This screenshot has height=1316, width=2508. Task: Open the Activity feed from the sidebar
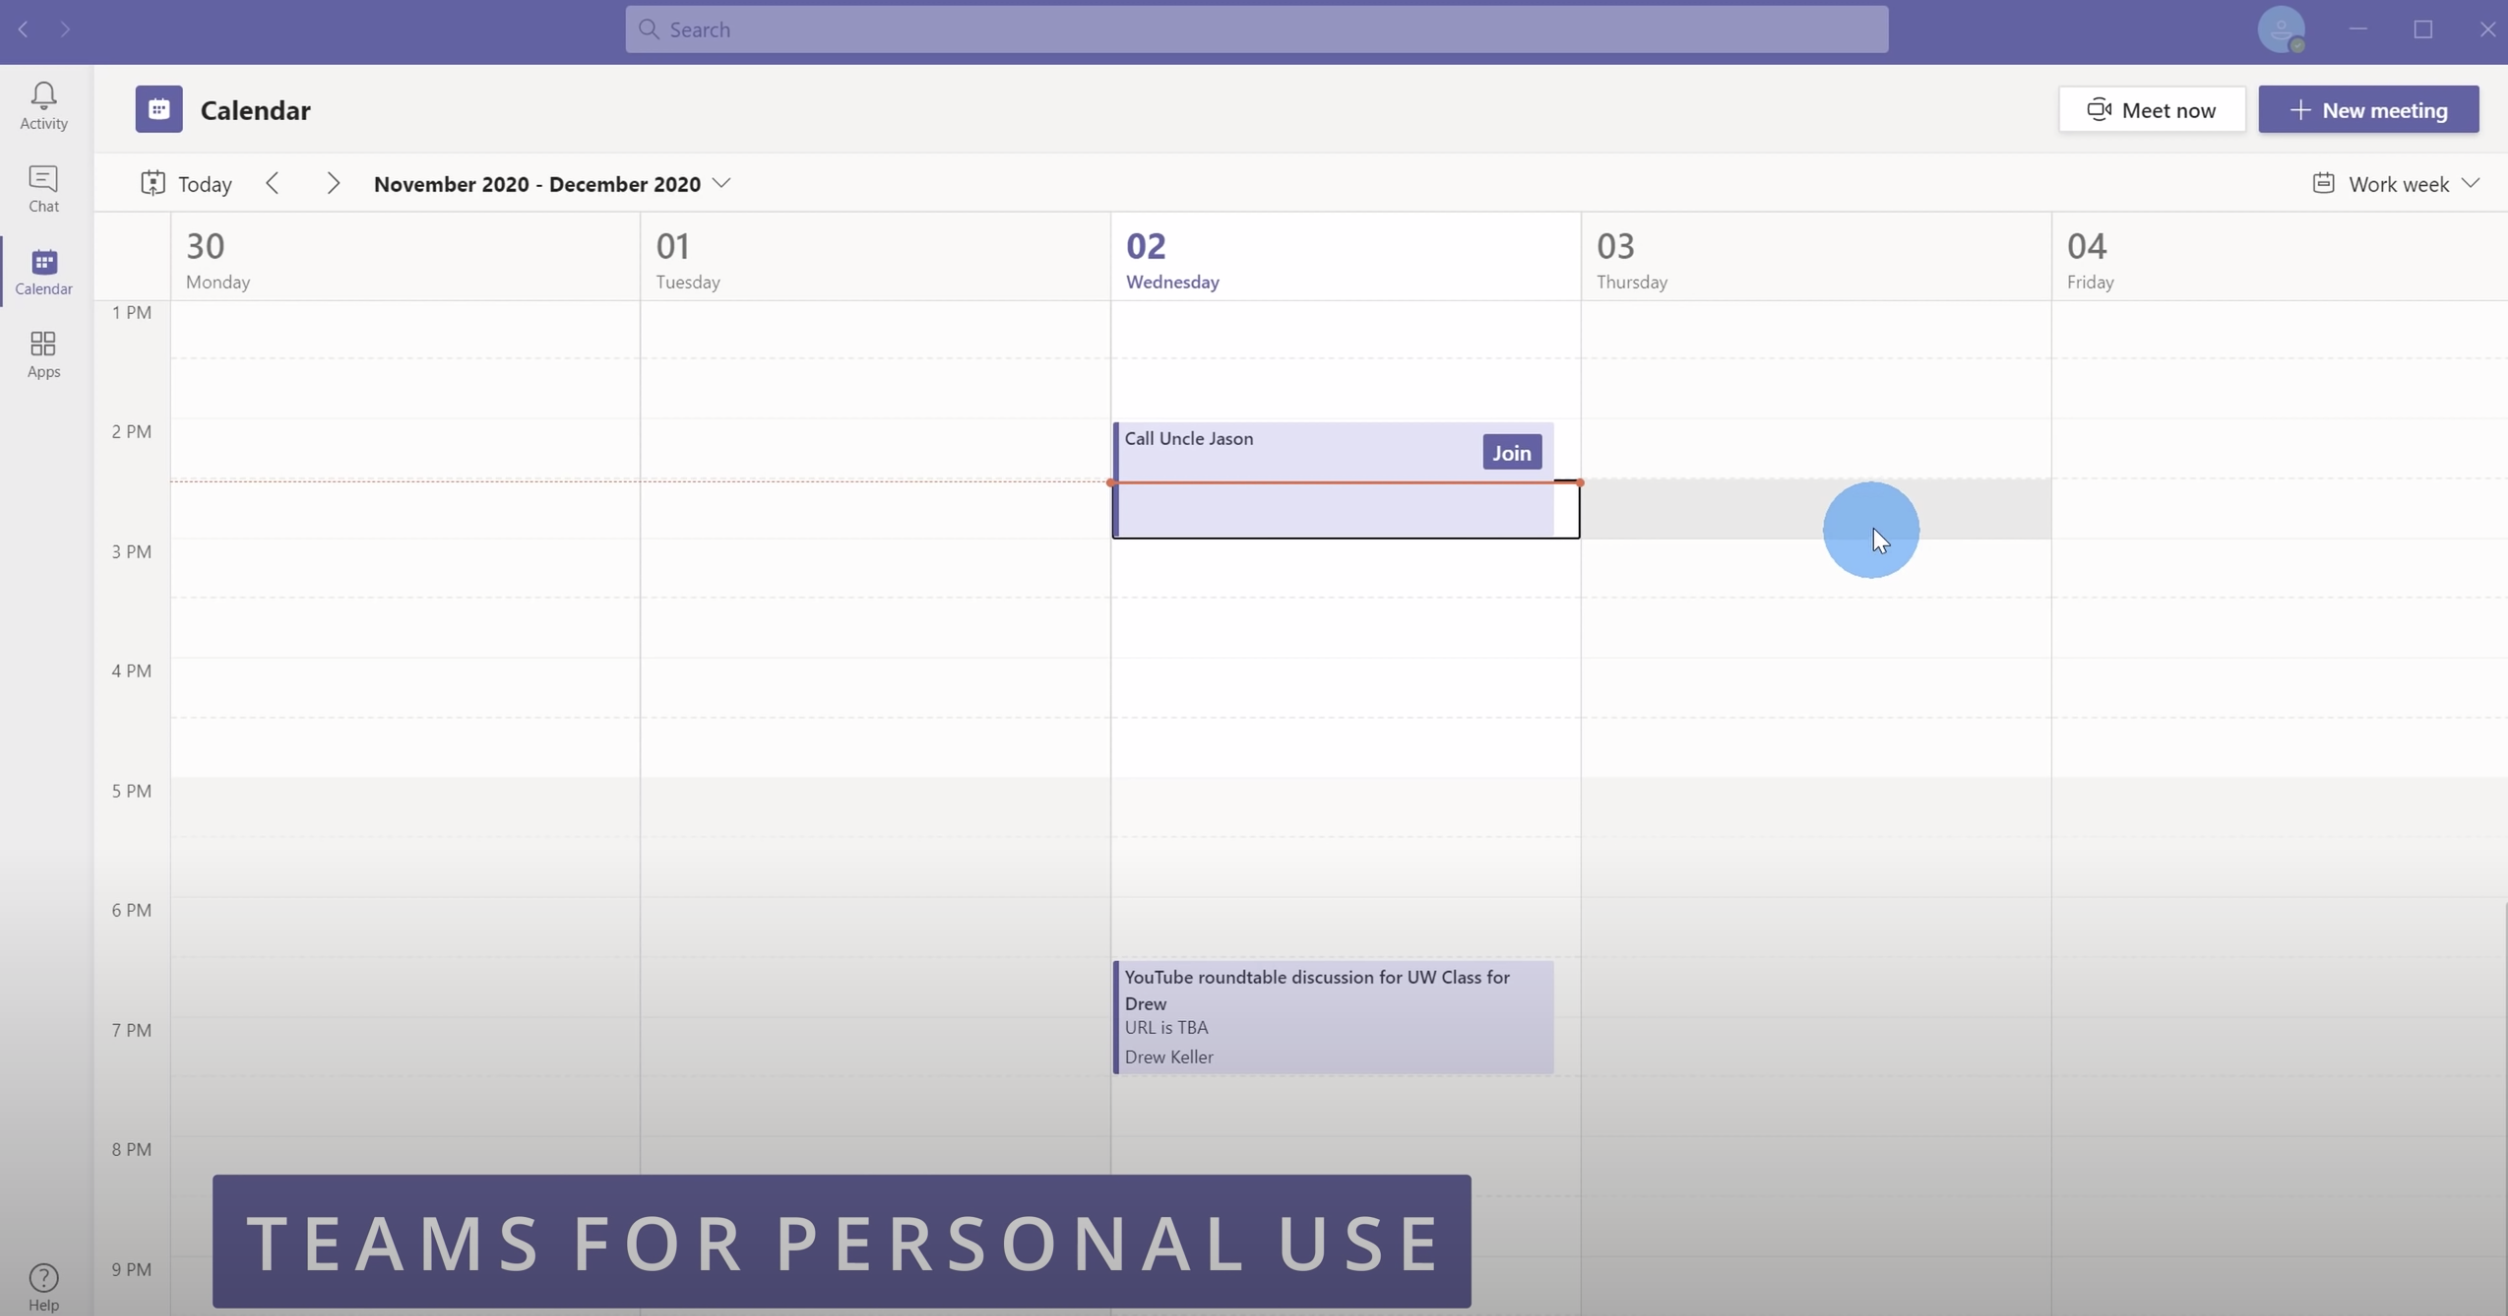(x=43, y=104)
